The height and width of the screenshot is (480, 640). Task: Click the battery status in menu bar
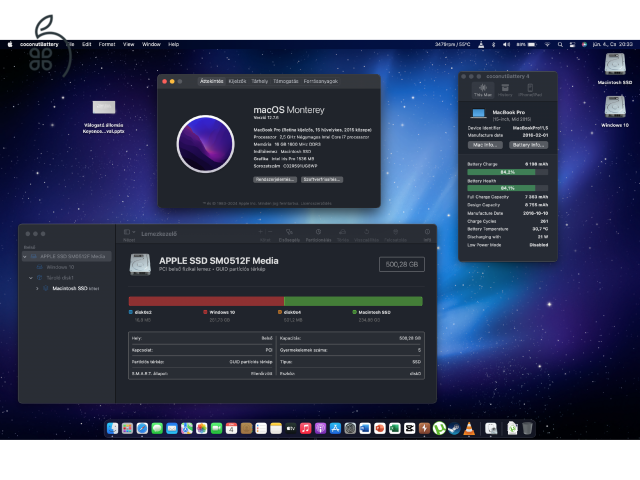point(527,44)
